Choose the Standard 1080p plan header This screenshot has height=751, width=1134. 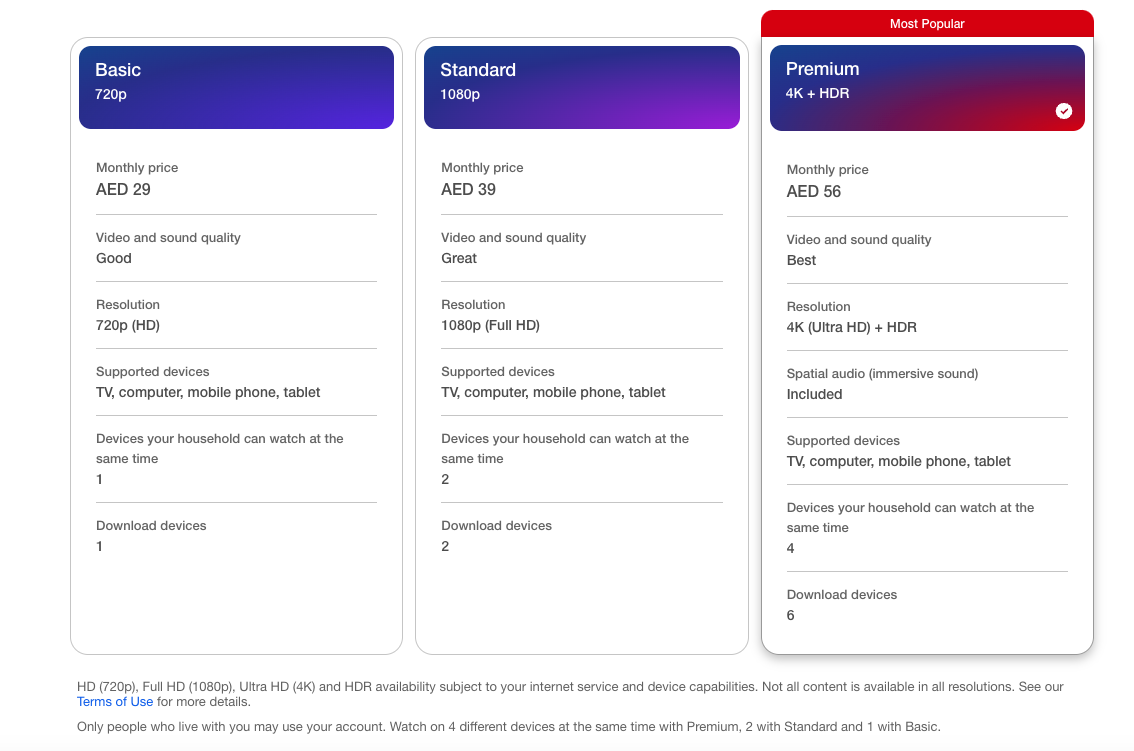click(x=581, y=87)
